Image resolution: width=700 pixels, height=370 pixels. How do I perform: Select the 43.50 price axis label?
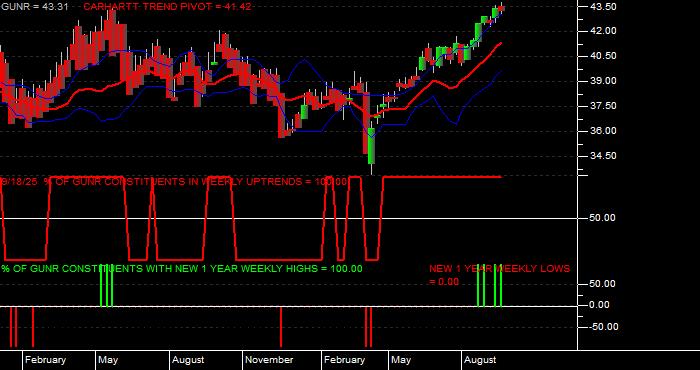pyautogui.click(x=604, y=7)
